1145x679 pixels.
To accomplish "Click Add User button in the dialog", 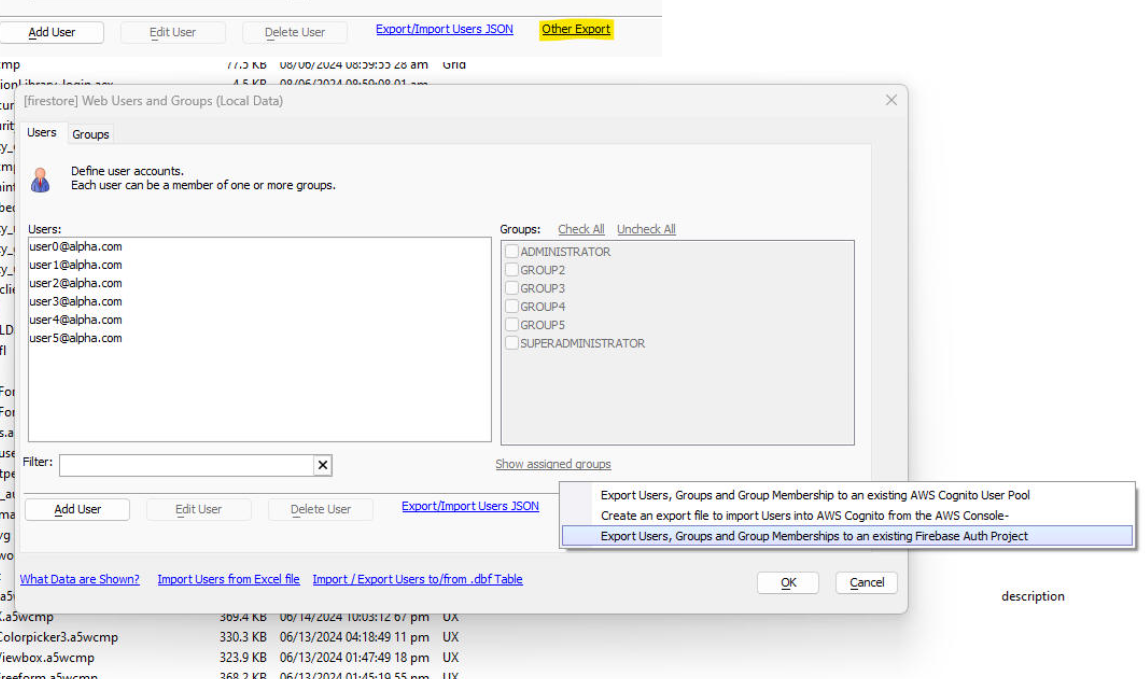I will tap(77, 509).
